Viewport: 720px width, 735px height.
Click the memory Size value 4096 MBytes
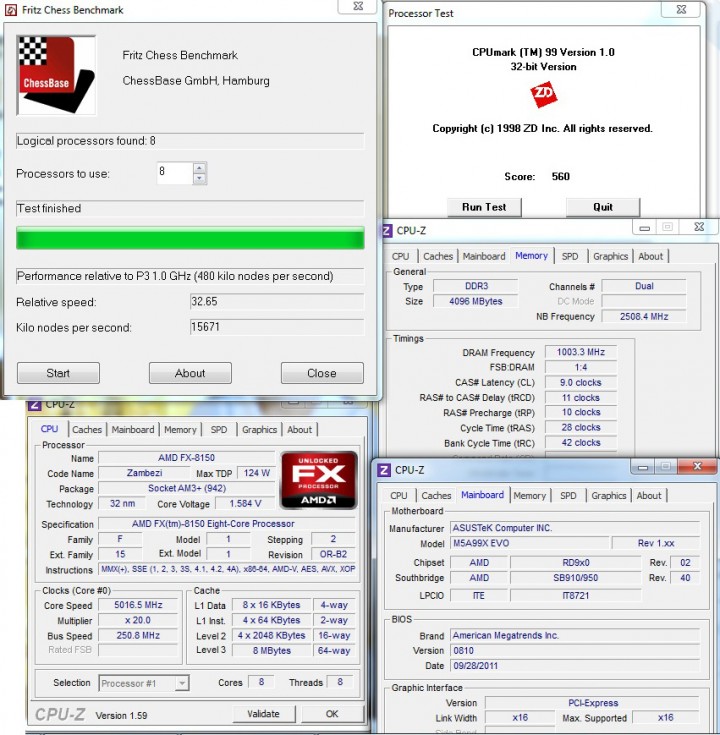click(476, 301)
